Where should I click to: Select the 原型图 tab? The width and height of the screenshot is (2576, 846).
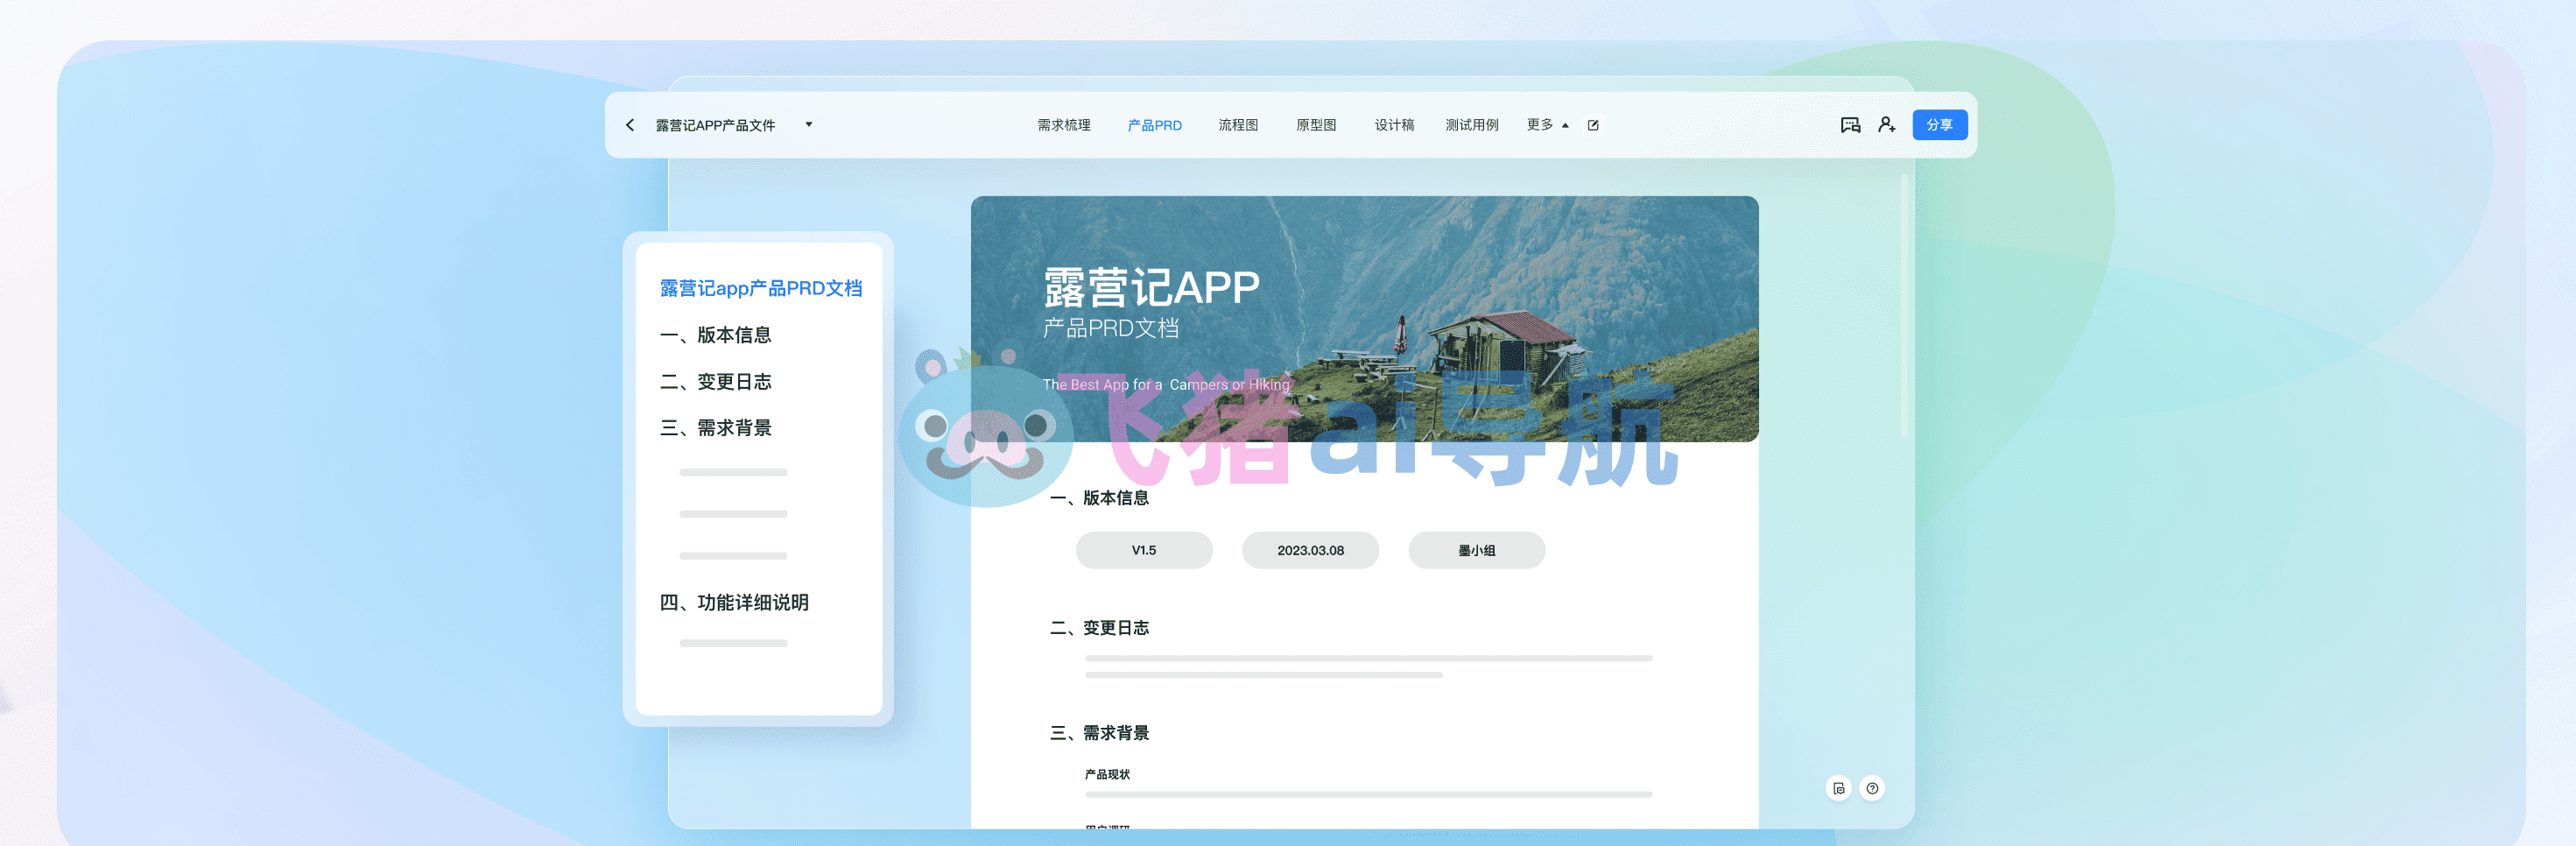tap(1316, 125)
